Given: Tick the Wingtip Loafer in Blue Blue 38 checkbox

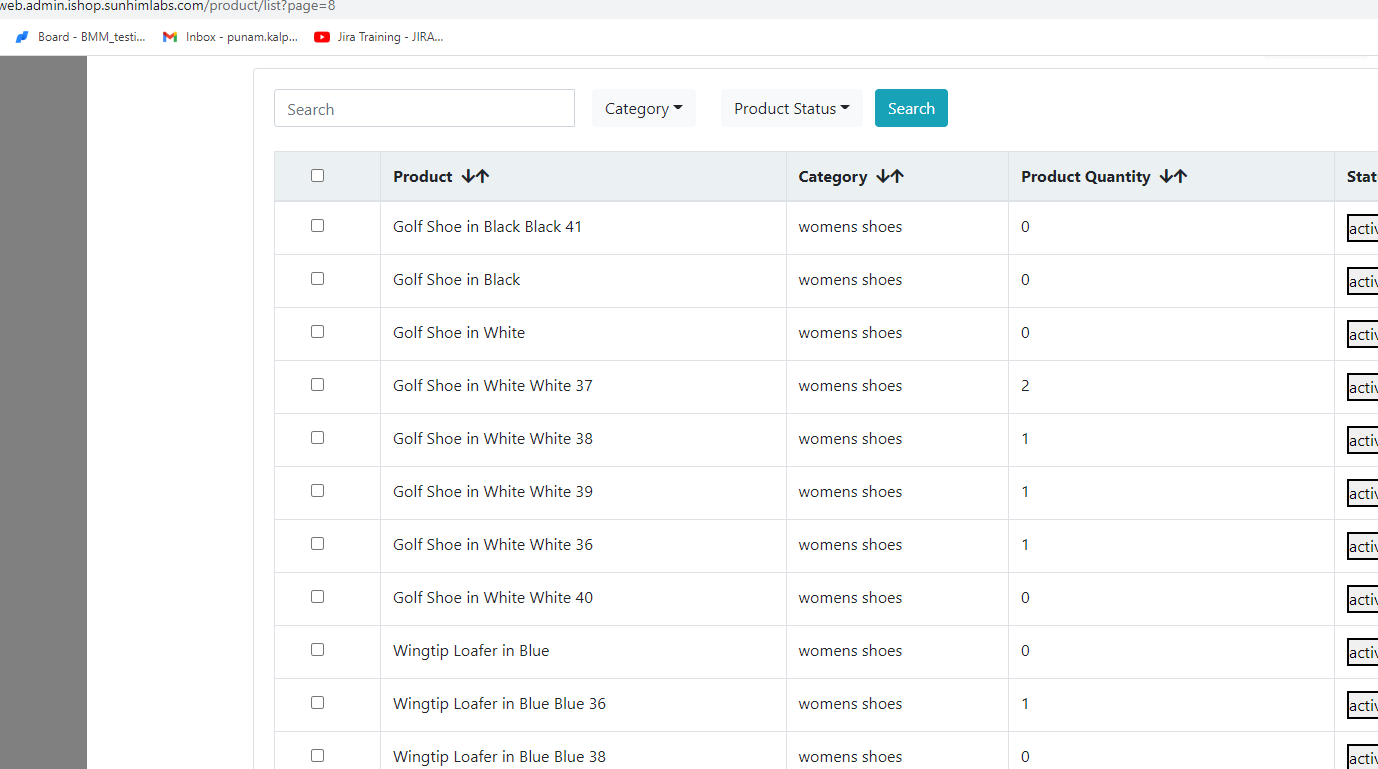Looking at the screenshot, I should click(318, 756).
